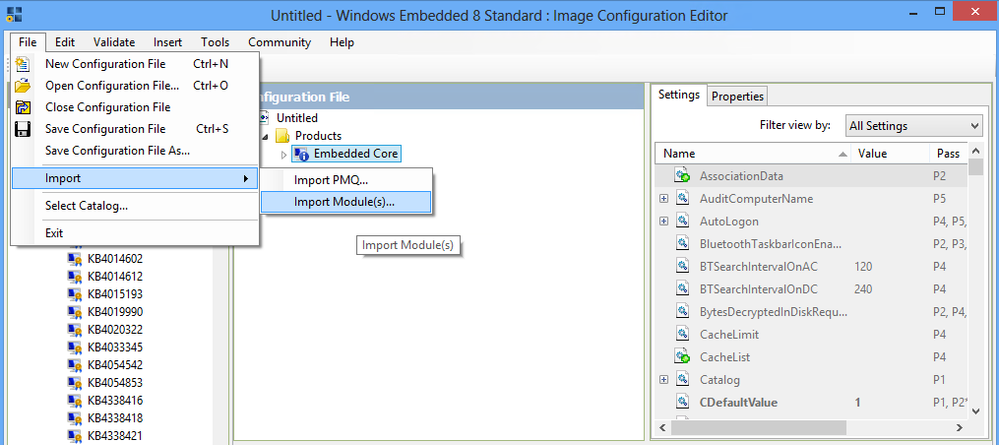The height and width of the screenshot is (445, 999).
Task: Expand the AuditComputerName setting node
Action: click(x=664, y=199)
